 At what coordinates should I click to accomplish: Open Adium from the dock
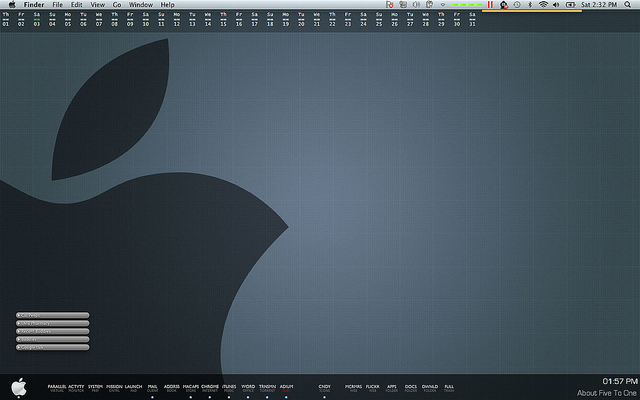point(286,388)
